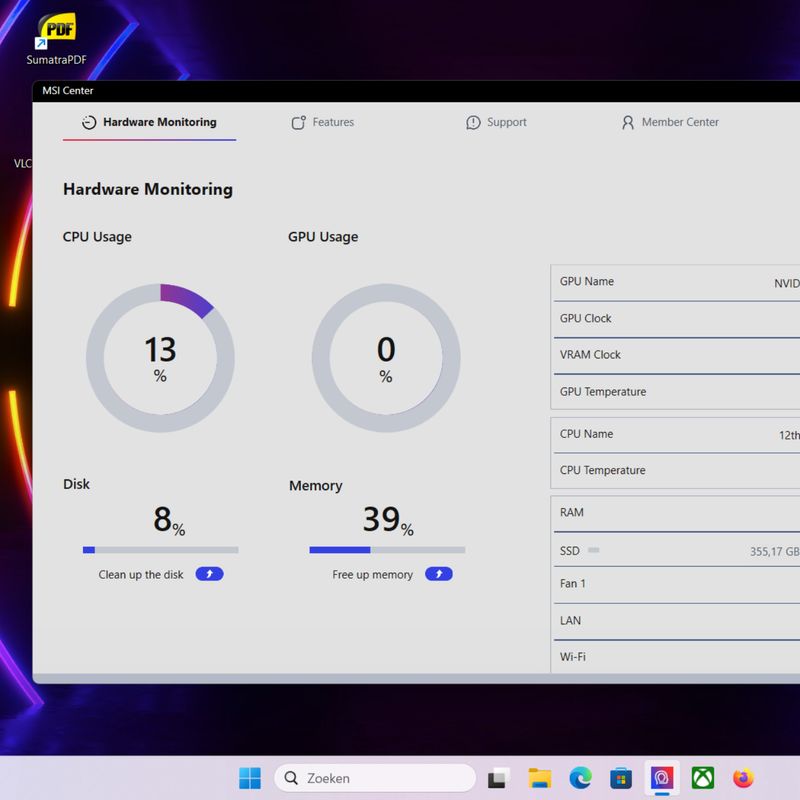Screen dimensions: 800x800
Task: Open the Xbox app from the taskbar
Action: (703, 778)
